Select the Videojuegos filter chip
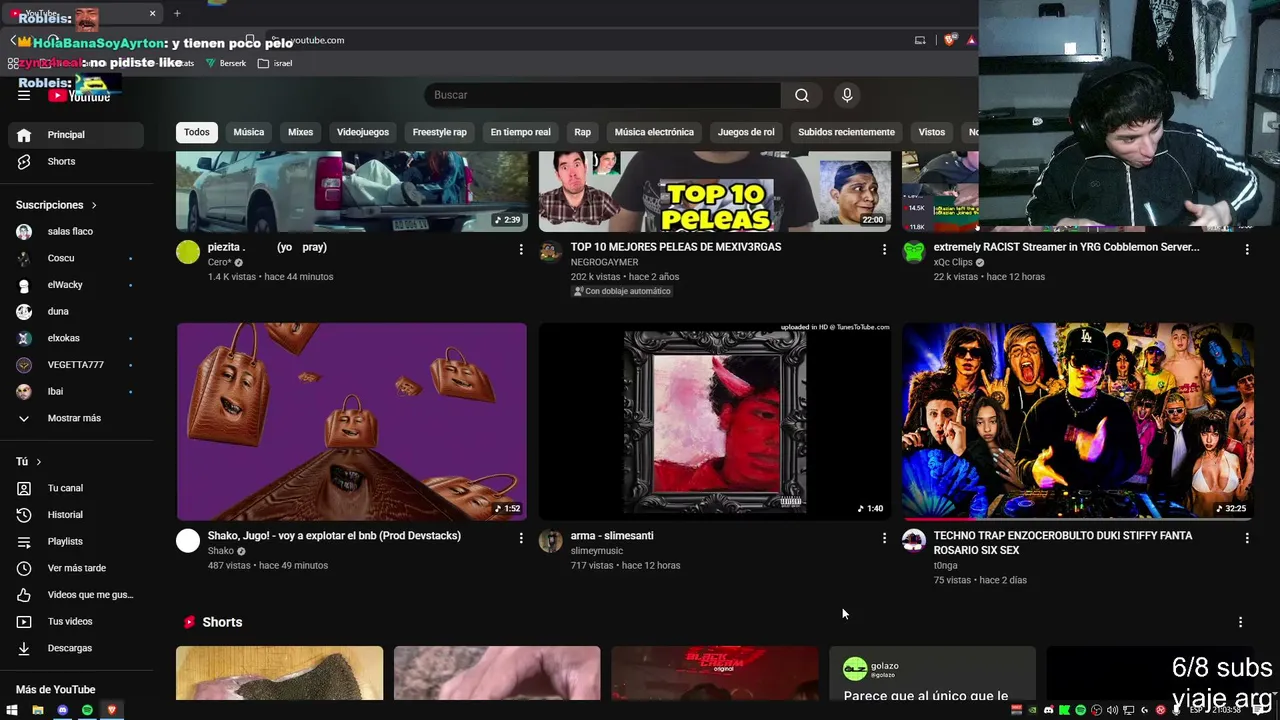The height and width of the screenshot is (720, 1280). pyautogui.click(x=363, y=132)
